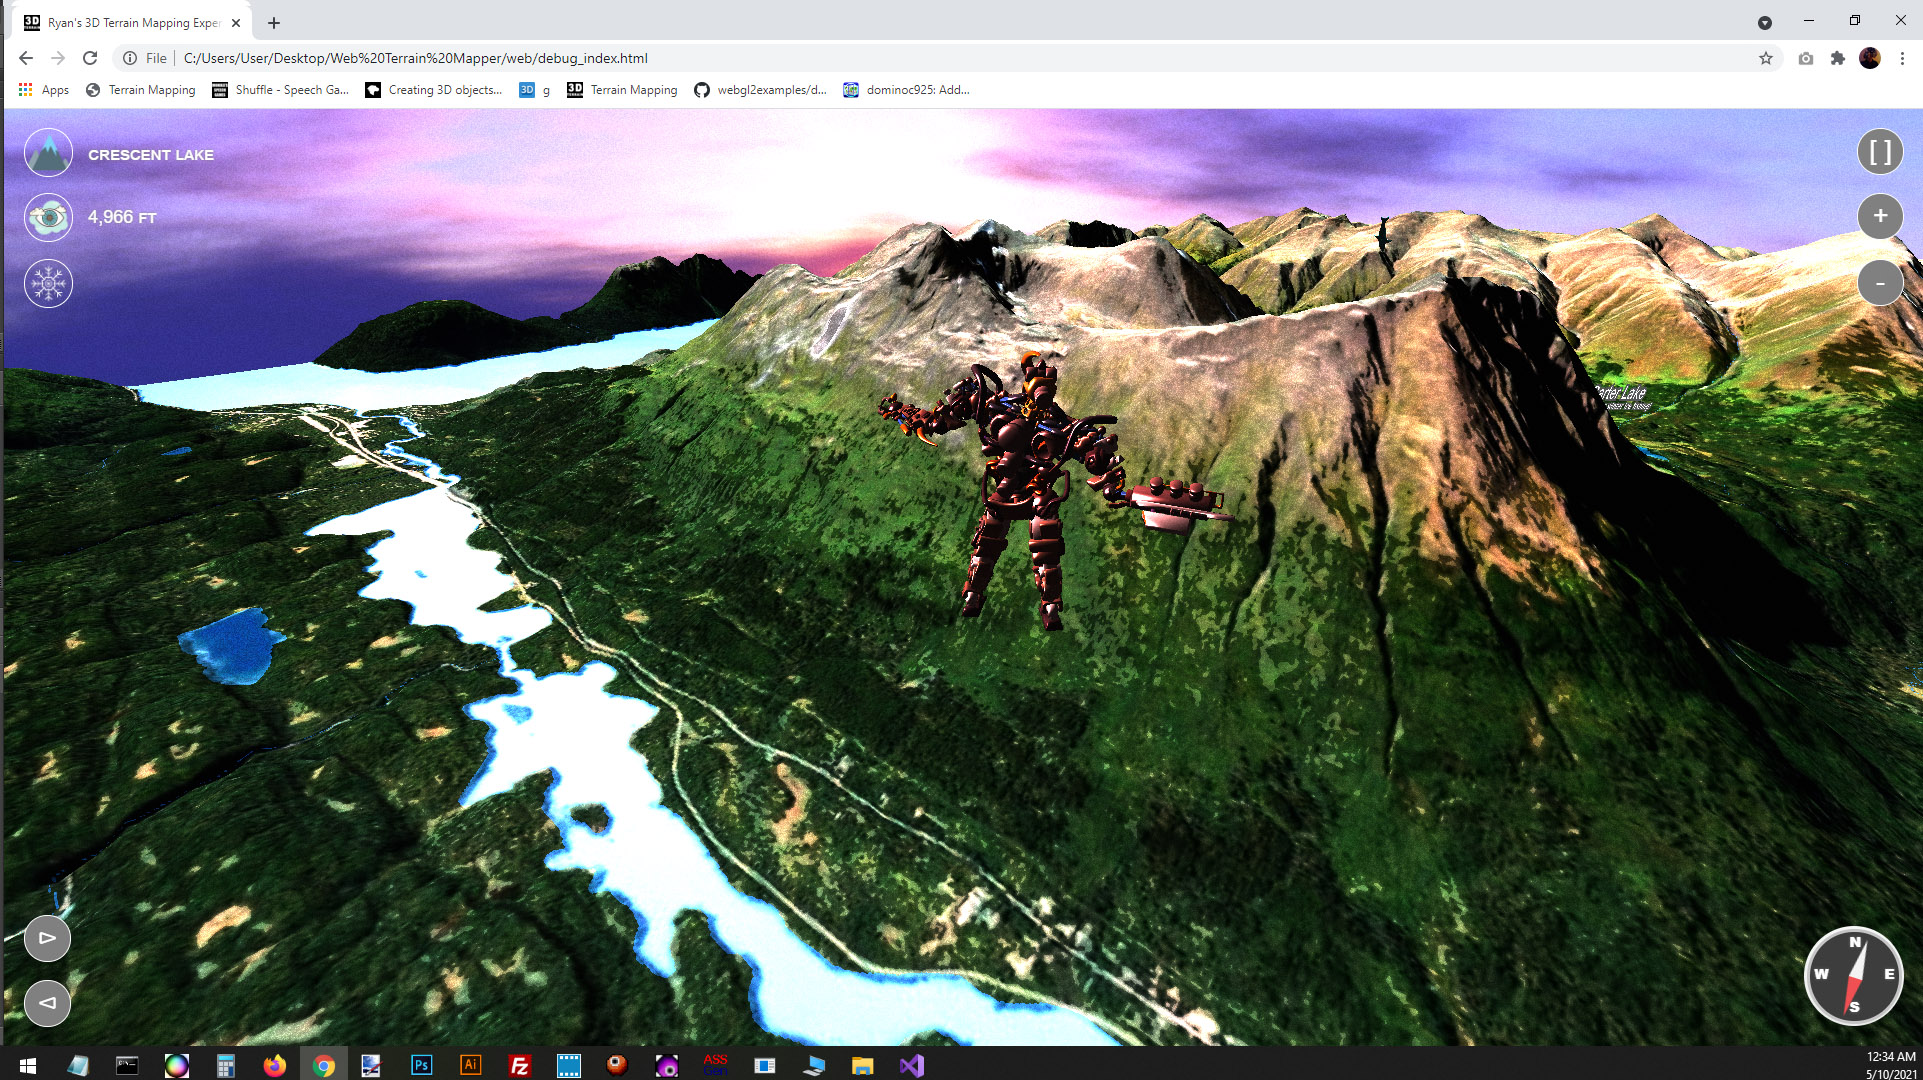
Task: Open Visual Studio from the taskbar
Action: coord(911,1066)
